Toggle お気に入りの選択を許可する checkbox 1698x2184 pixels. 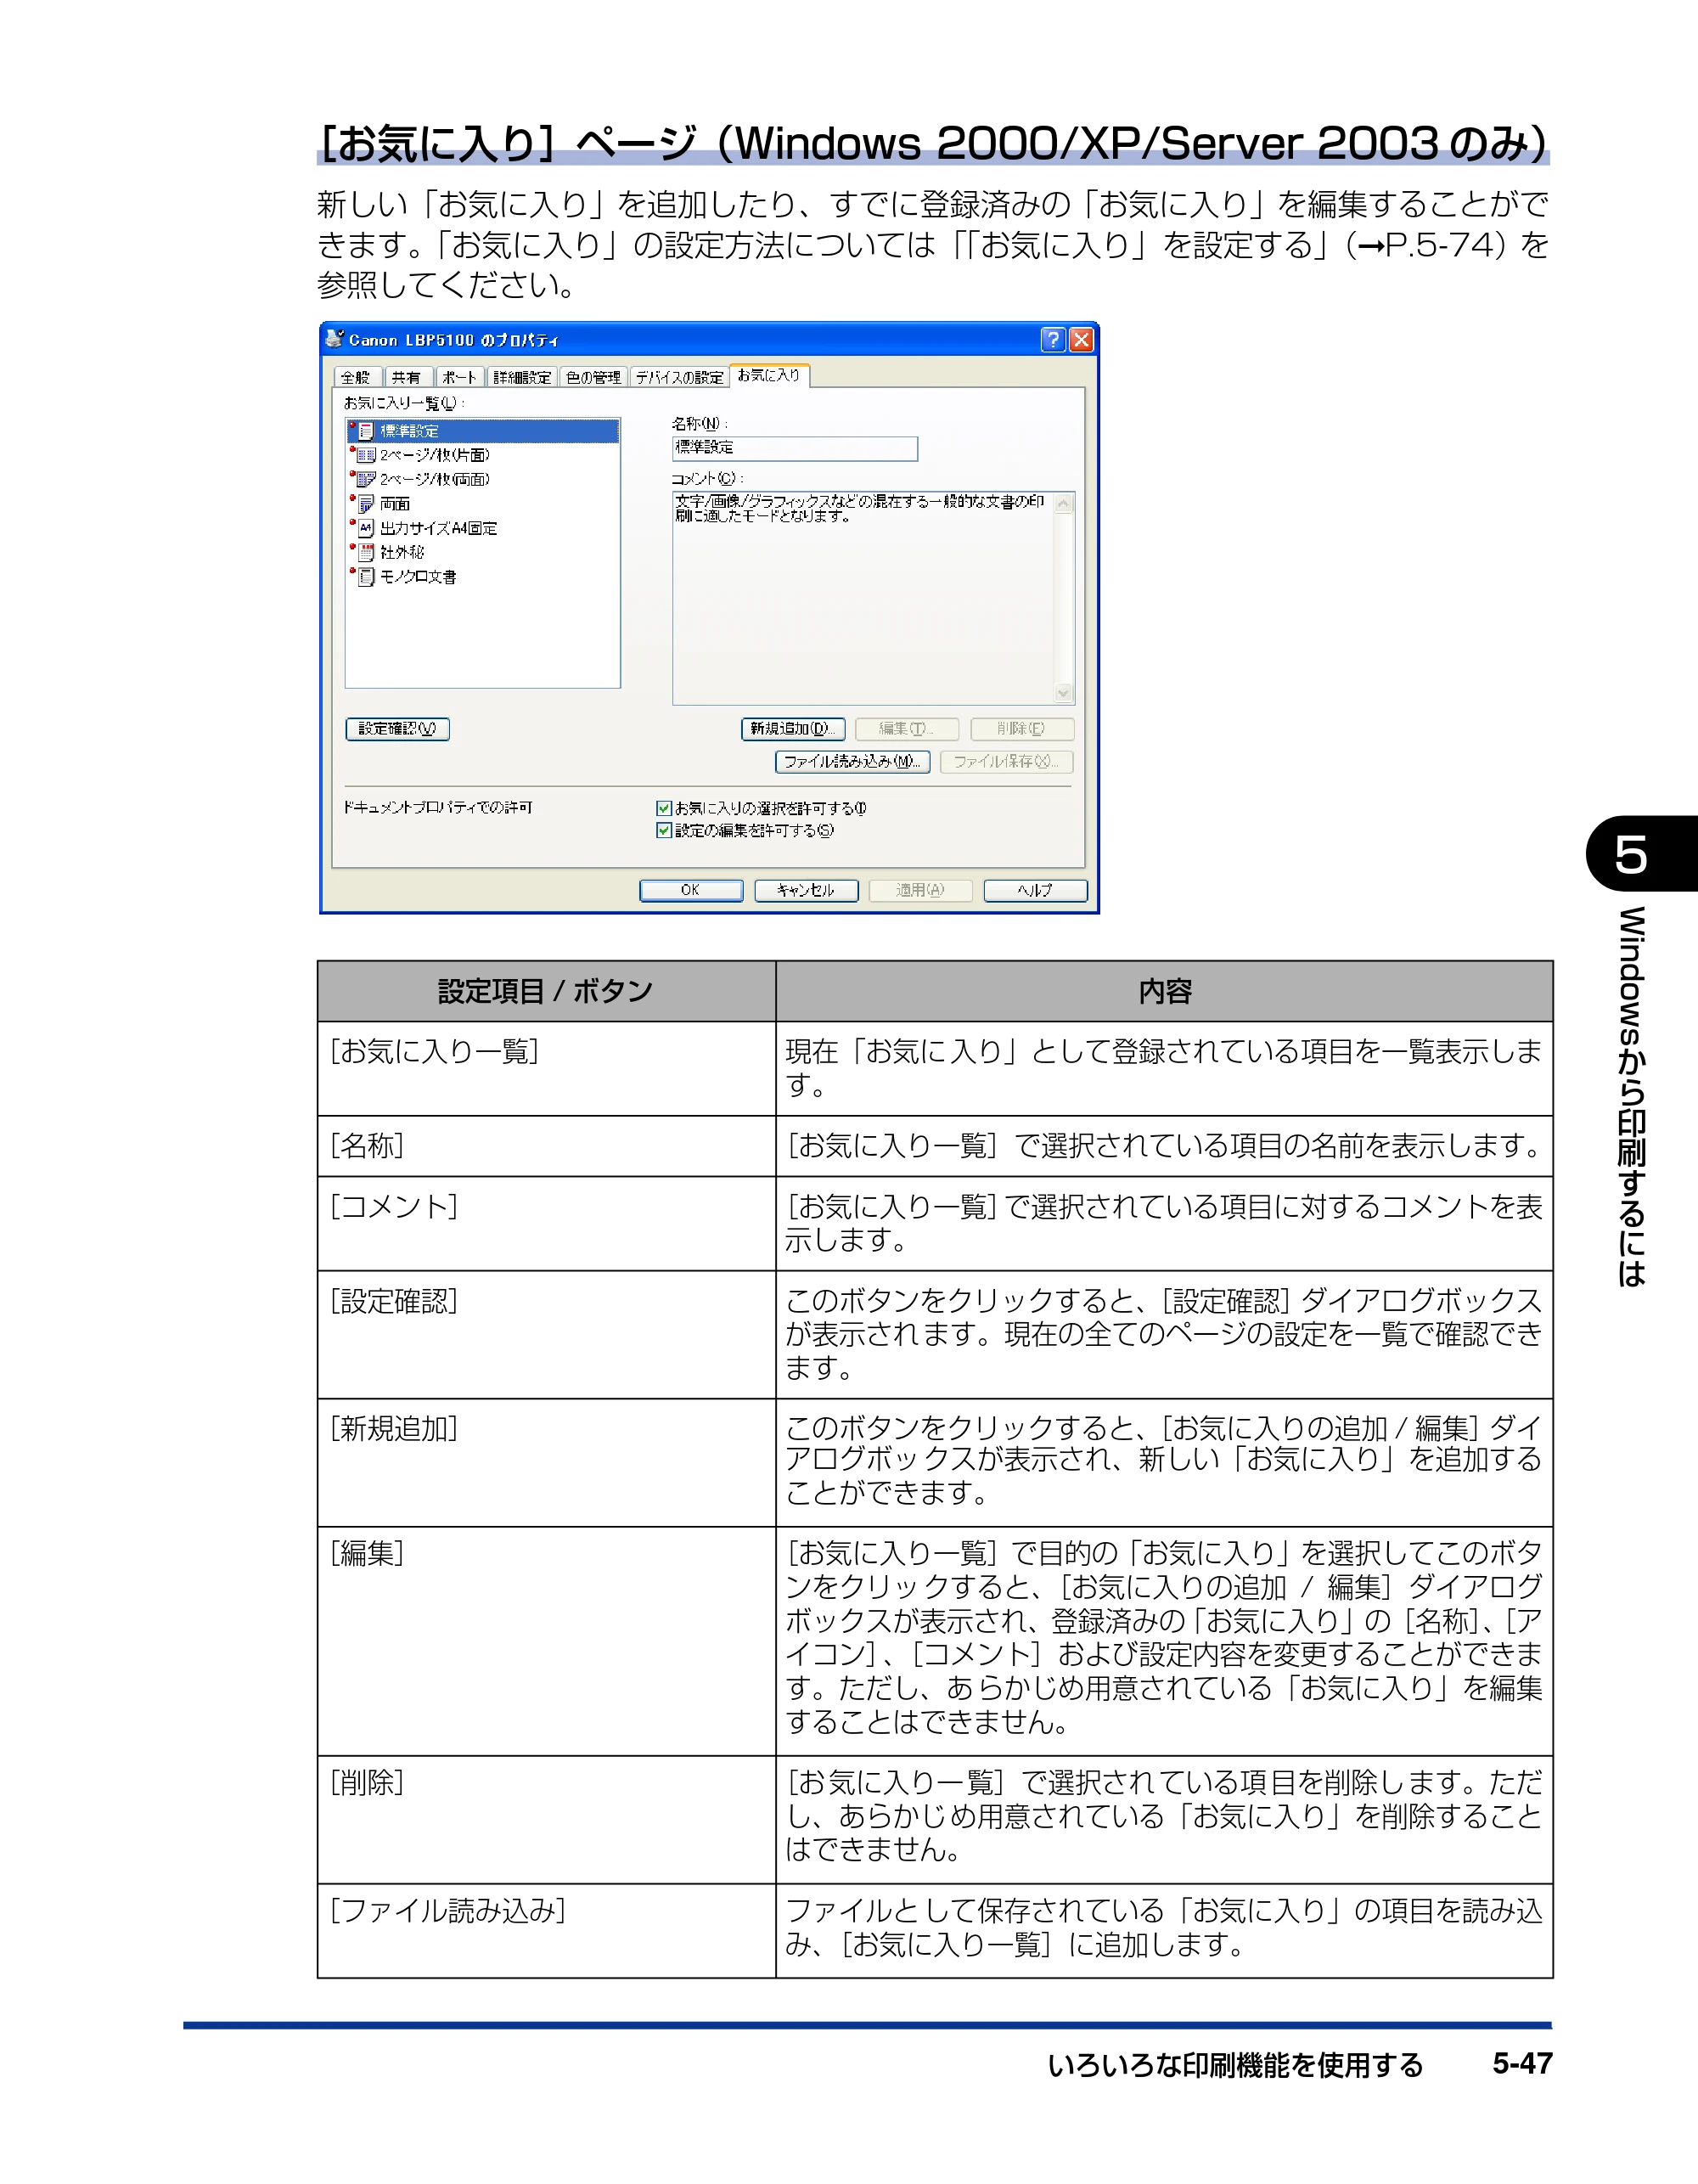click(663, 808)
